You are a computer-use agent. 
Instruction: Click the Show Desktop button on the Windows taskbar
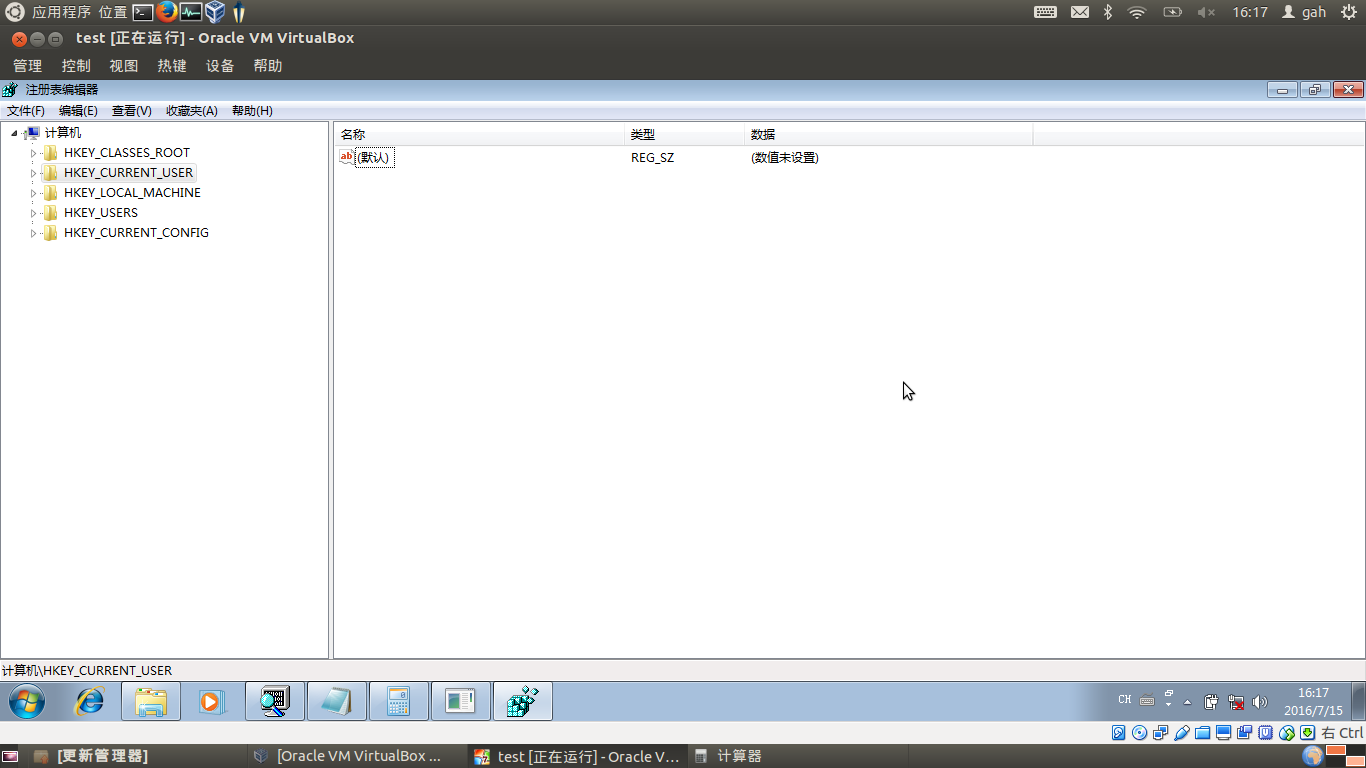point(1359,702)
